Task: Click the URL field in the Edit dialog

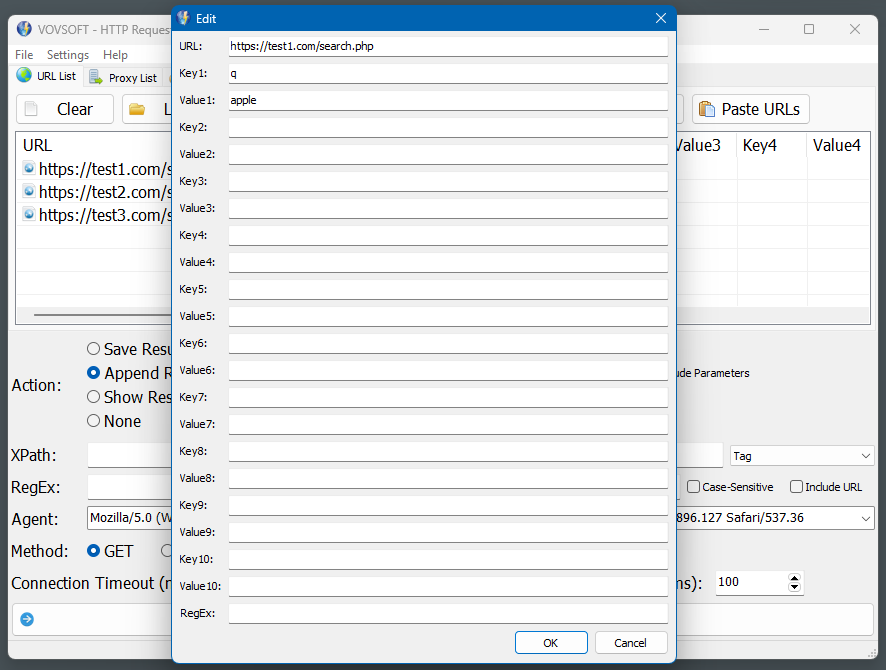Action: (x=448, y=46)
